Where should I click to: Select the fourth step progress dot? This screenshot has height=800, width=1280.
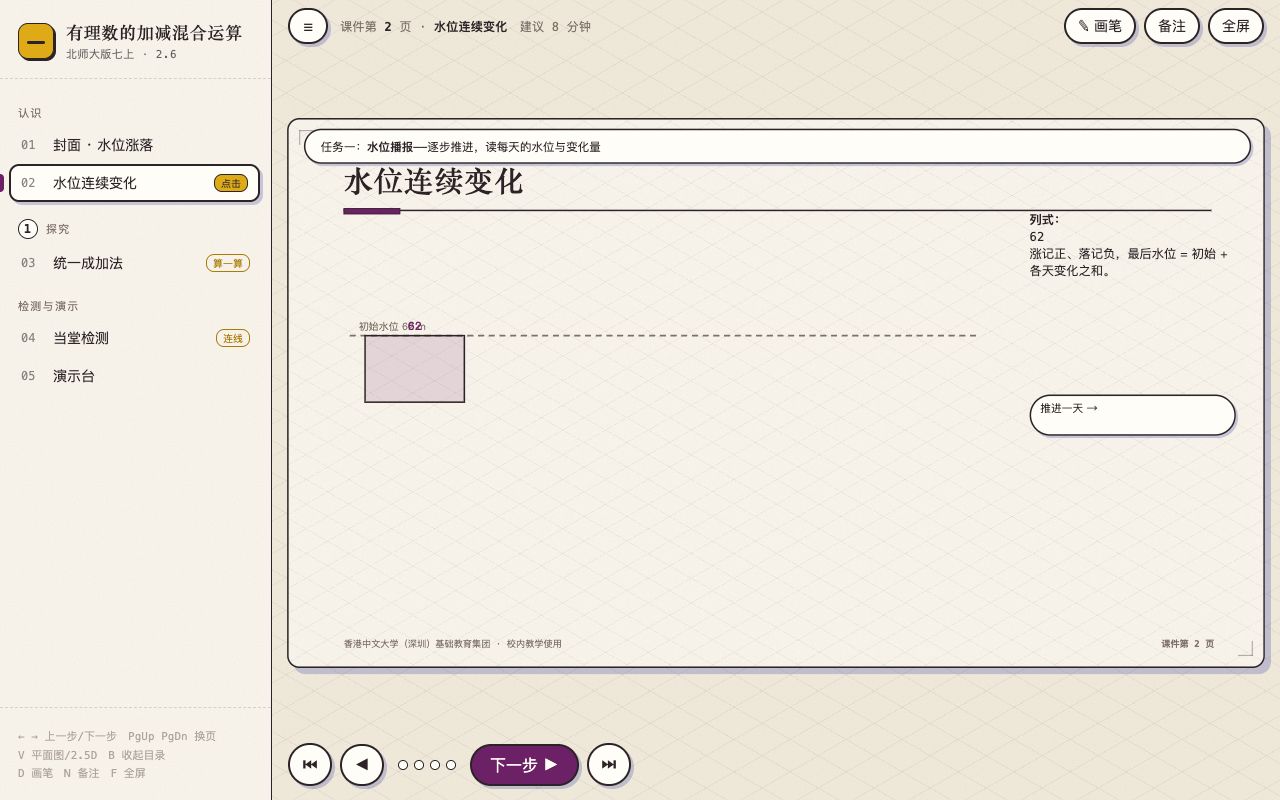click(451, 765)
